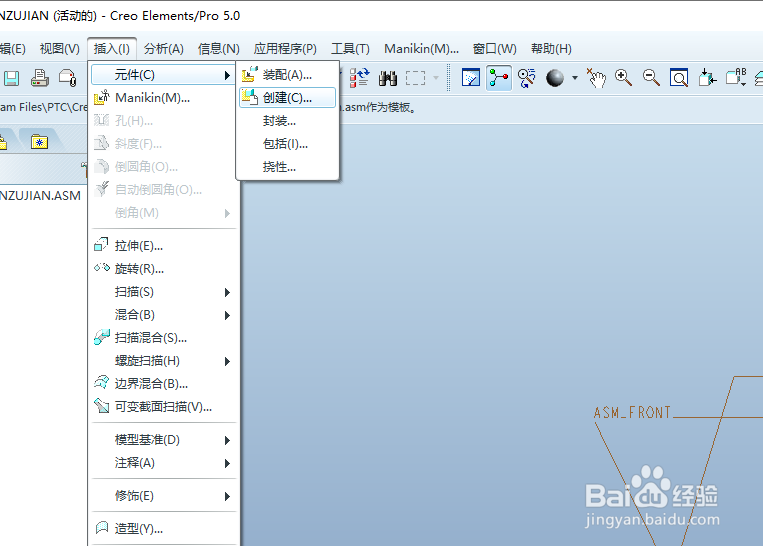Close the open 插入(I) menu
The height and width of the screenshot is (546, 763).
pos(112,49)
